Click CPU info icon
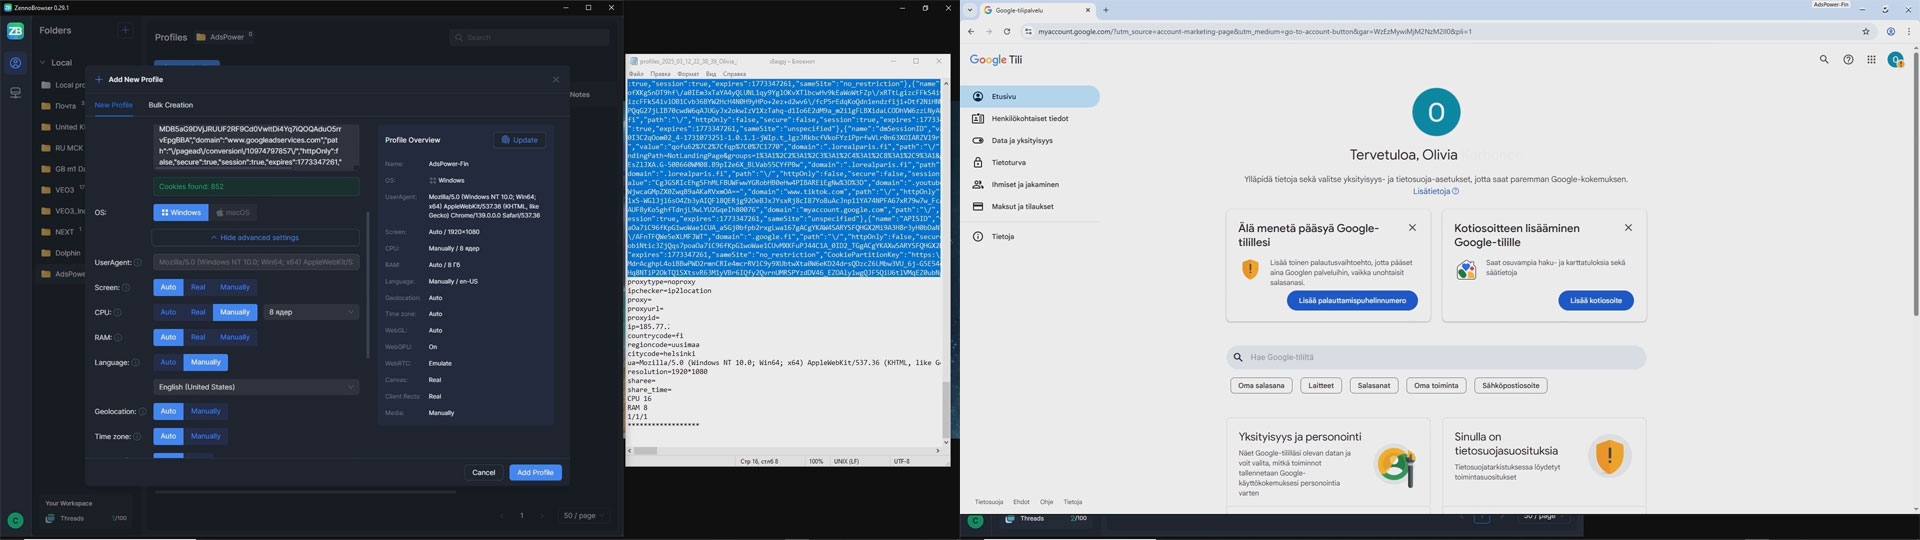Viewport: 1920px width, 540px height. 117,313
